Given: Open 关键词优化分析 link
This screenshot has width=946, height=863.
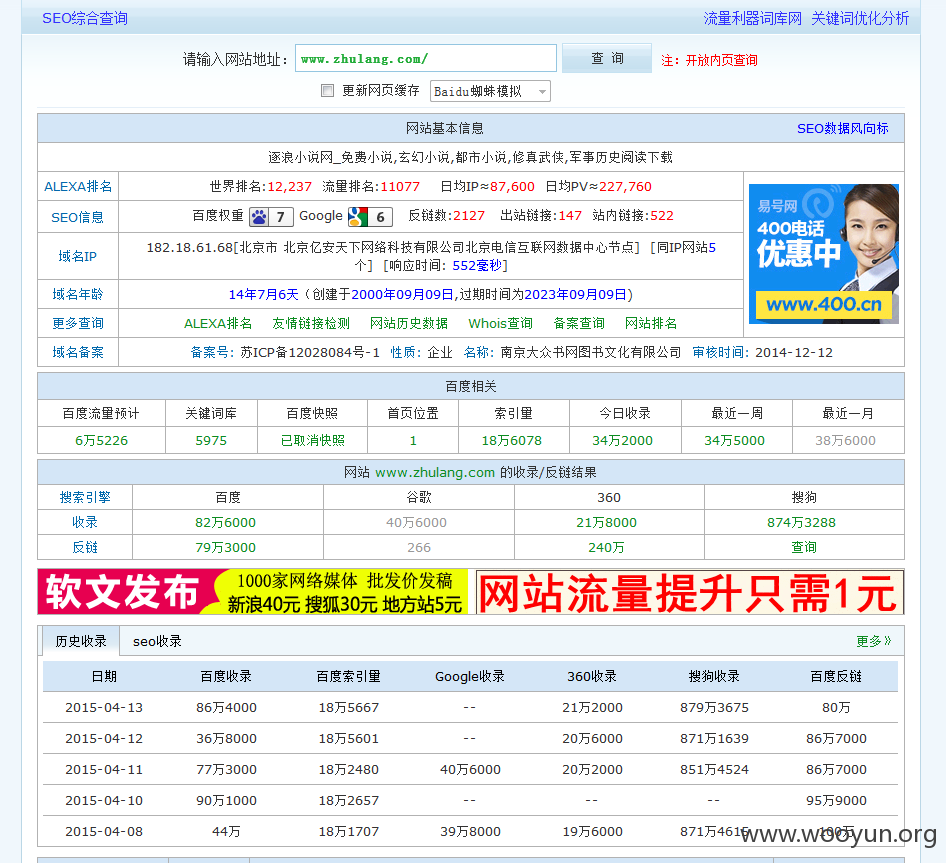Looking at the screenshot, I should click(x=860, y=19).
